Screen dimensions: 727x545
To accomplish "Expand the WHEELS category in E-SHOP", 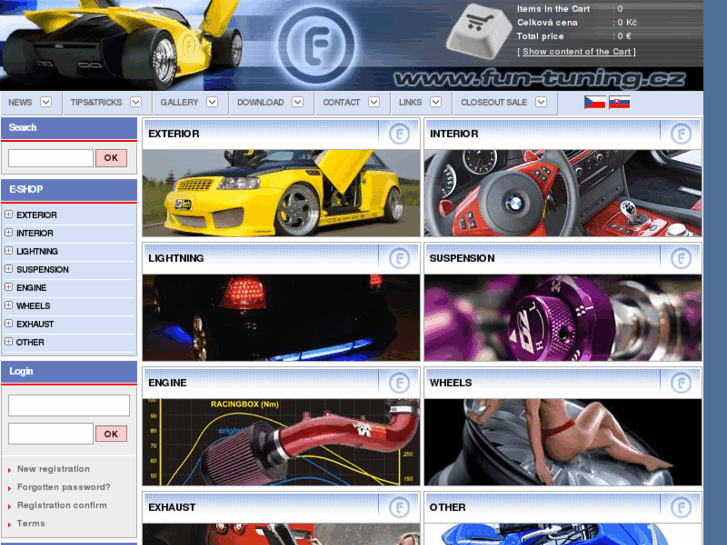I will (x=9, y=305).
